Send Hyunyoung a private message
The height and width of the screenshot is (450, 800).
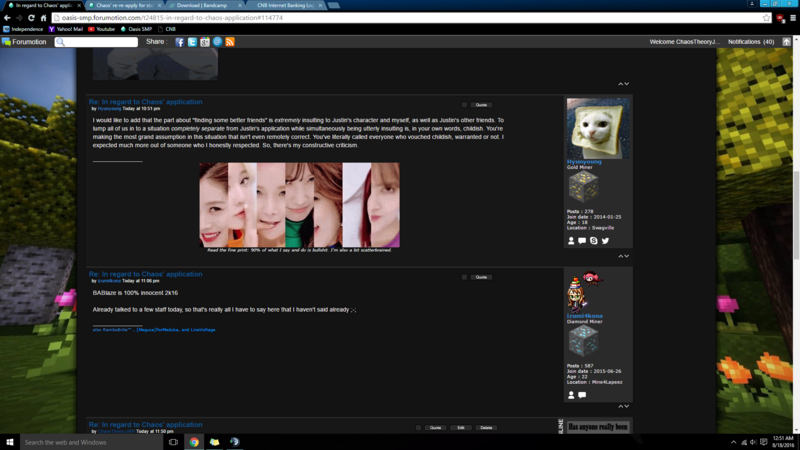coord(582,241)
